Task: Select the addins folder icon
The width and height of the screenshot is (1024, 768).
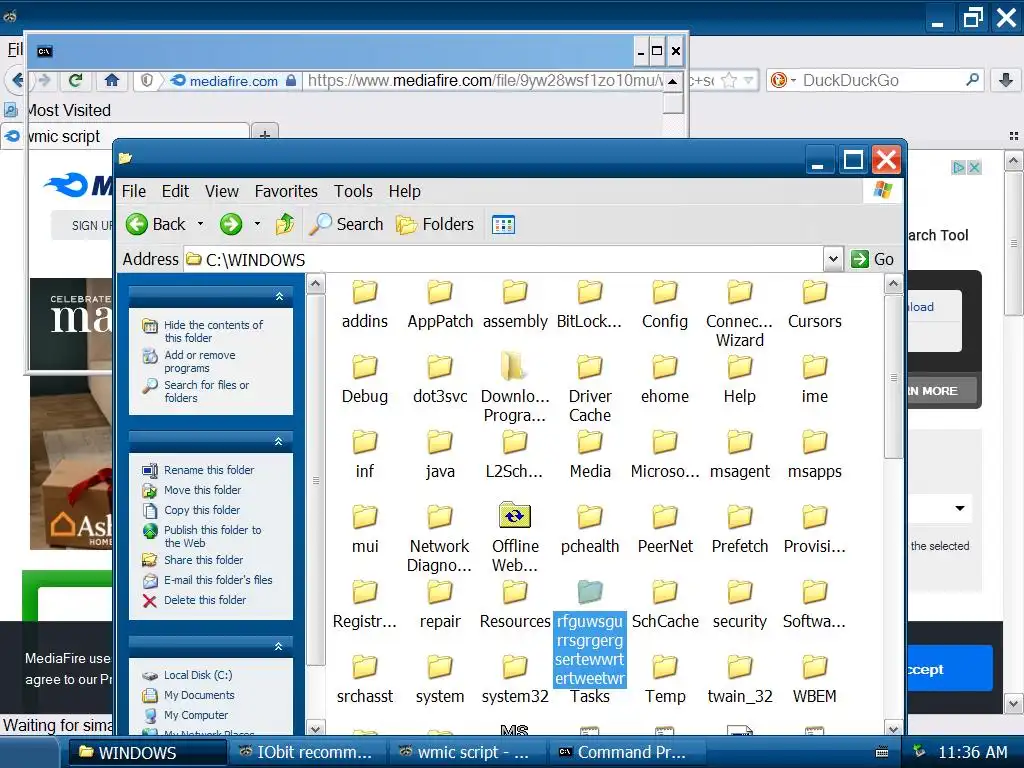Action: pos(364,293)
